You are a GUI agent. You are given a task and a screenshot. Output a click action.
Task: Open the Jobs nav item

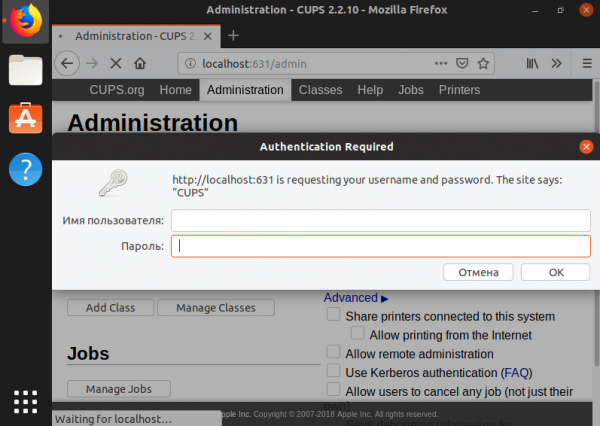pos(411,90)
